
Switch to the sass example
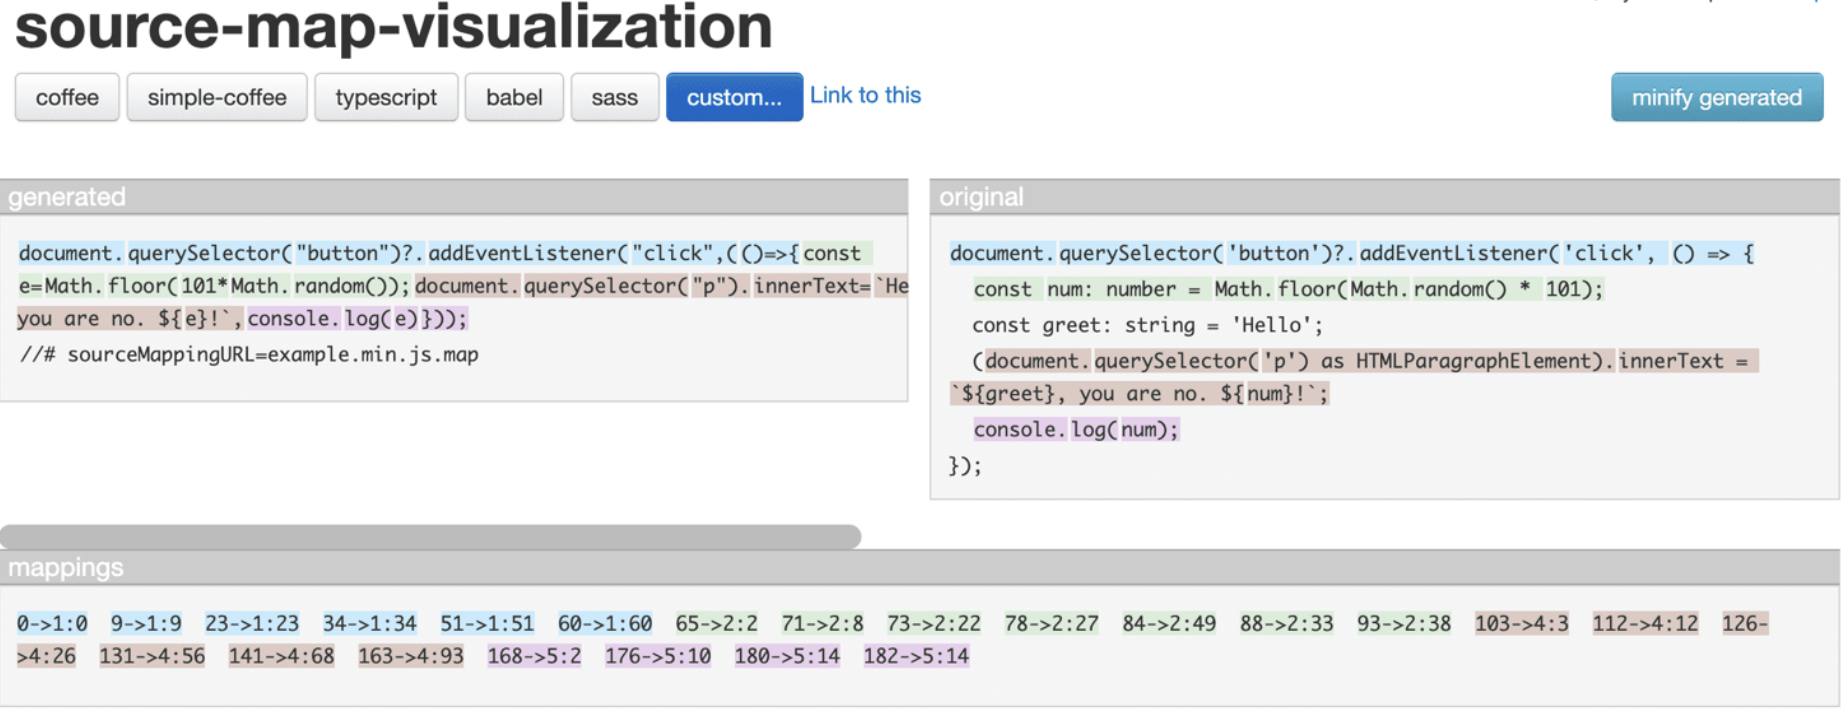(x=614, y=97)
